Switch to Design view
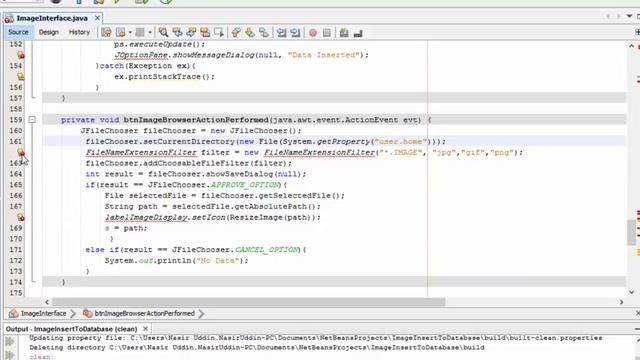640x360 pixels. coord(49,32)
